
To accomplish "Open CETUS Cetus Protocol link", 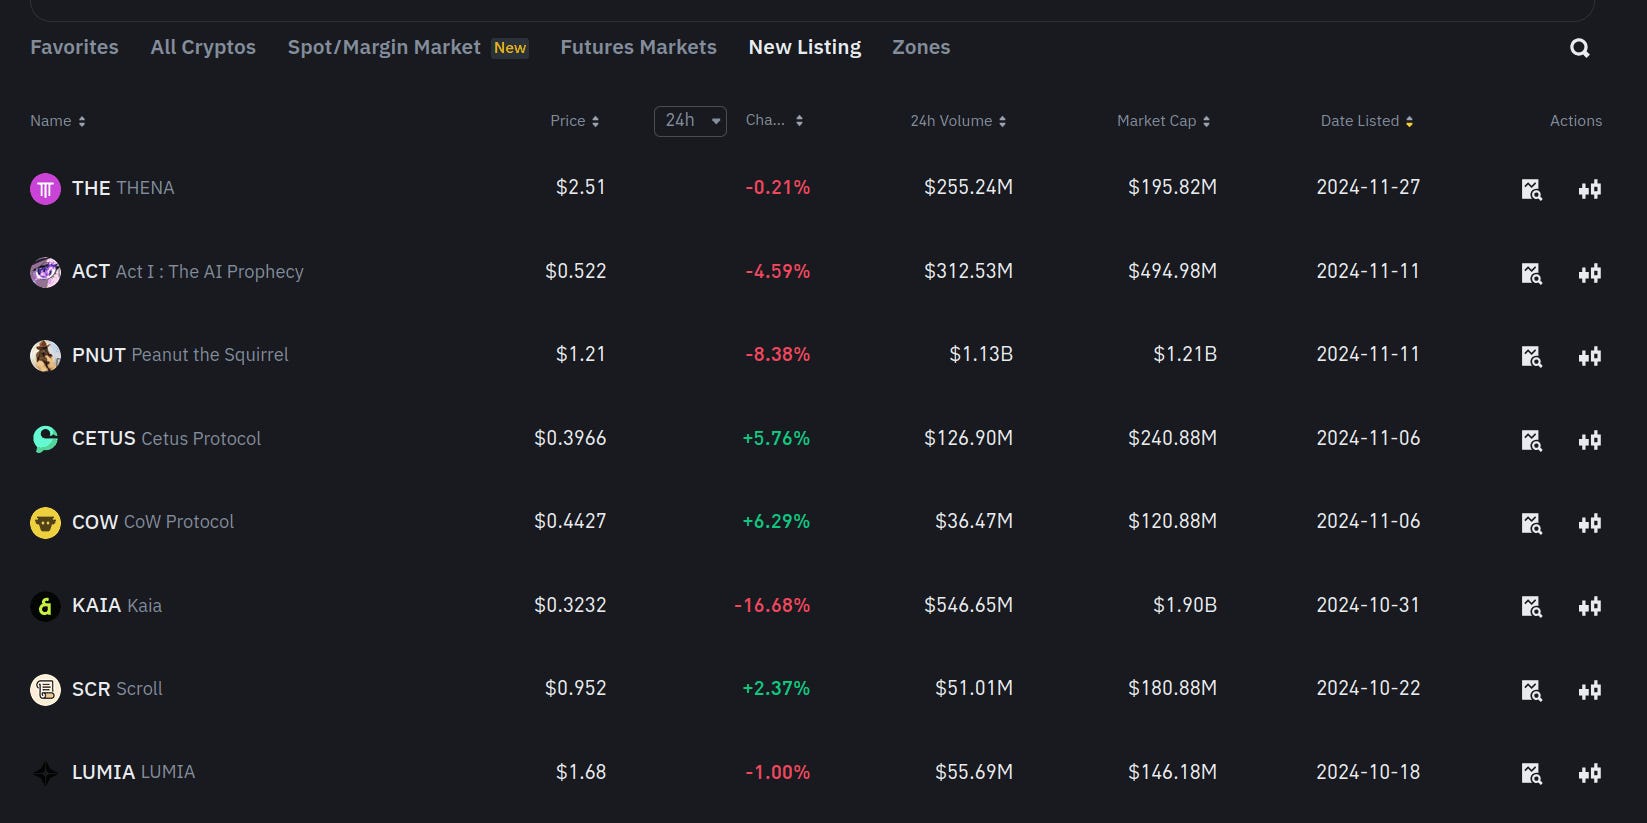I will pos(166,439).
